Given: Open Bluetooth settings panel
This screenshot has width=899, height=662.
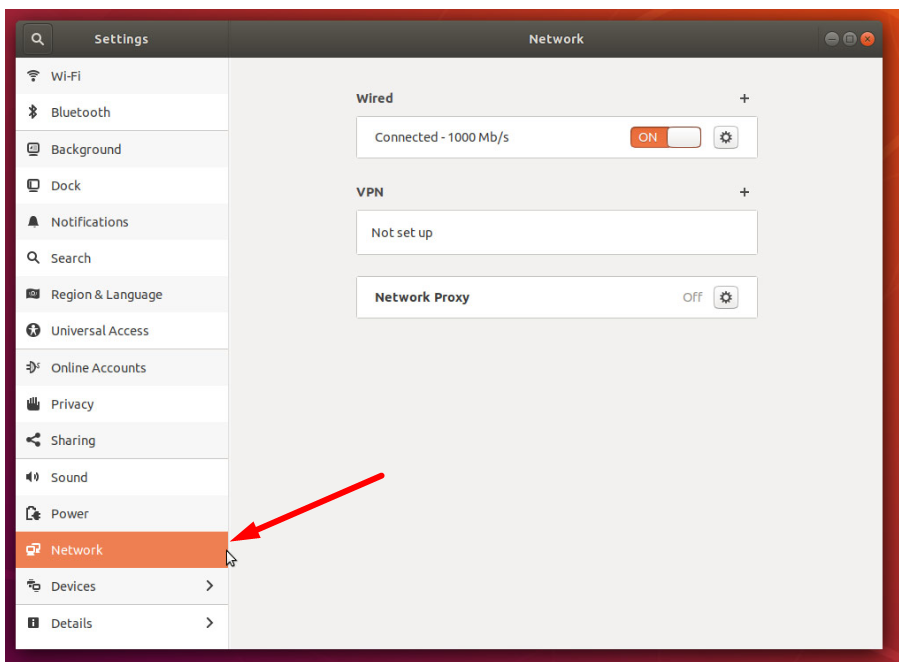Looking at the screenshot, I should tap(122, 112).
